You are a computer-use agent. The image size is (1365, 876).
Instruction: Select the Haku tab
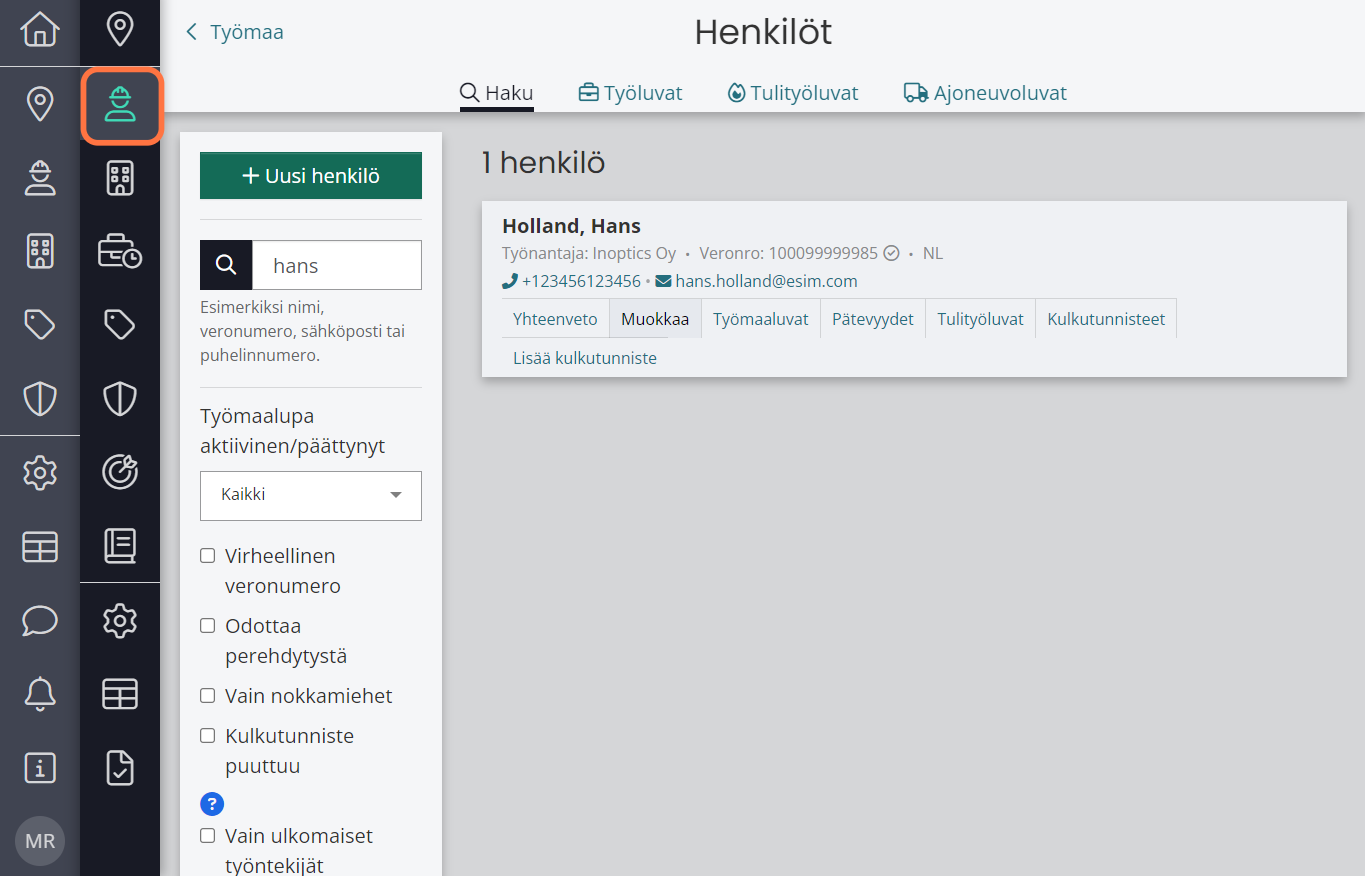(497, 93)
